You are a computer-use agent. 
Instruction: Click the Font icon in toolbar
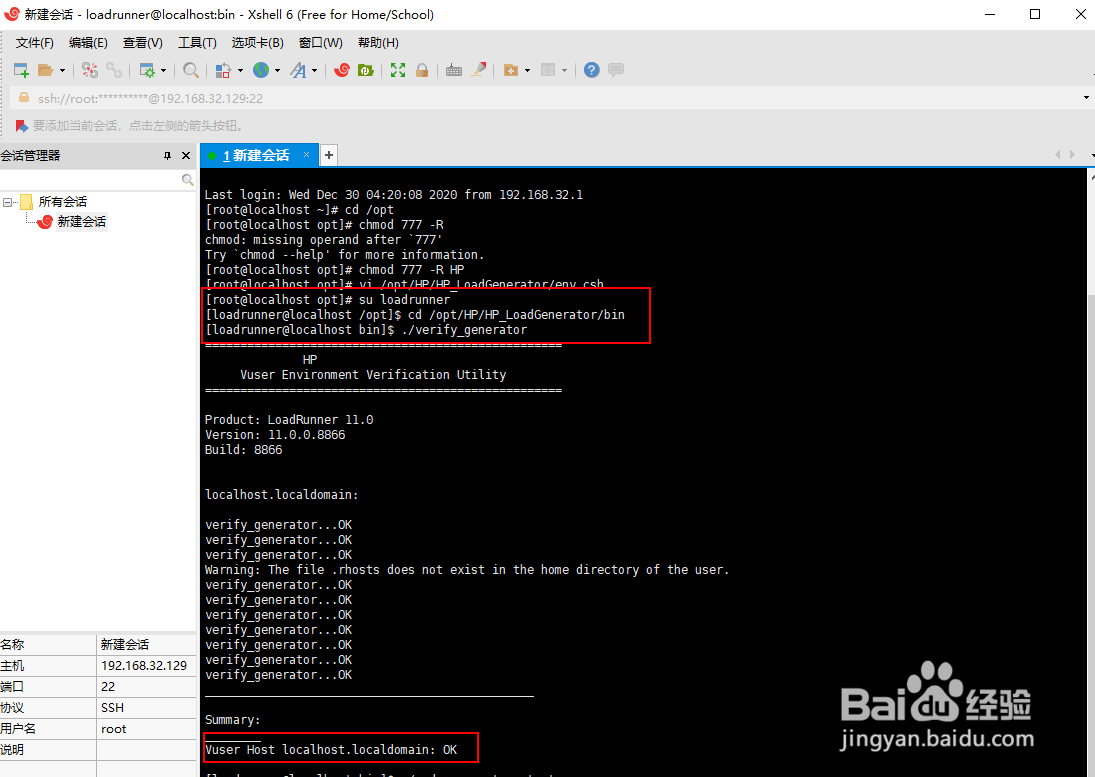298,70
